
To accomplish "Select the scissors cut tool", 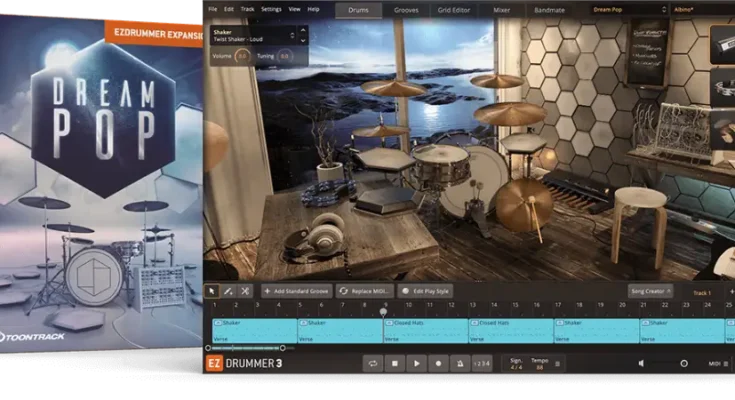I will click(x=245, y=291).
